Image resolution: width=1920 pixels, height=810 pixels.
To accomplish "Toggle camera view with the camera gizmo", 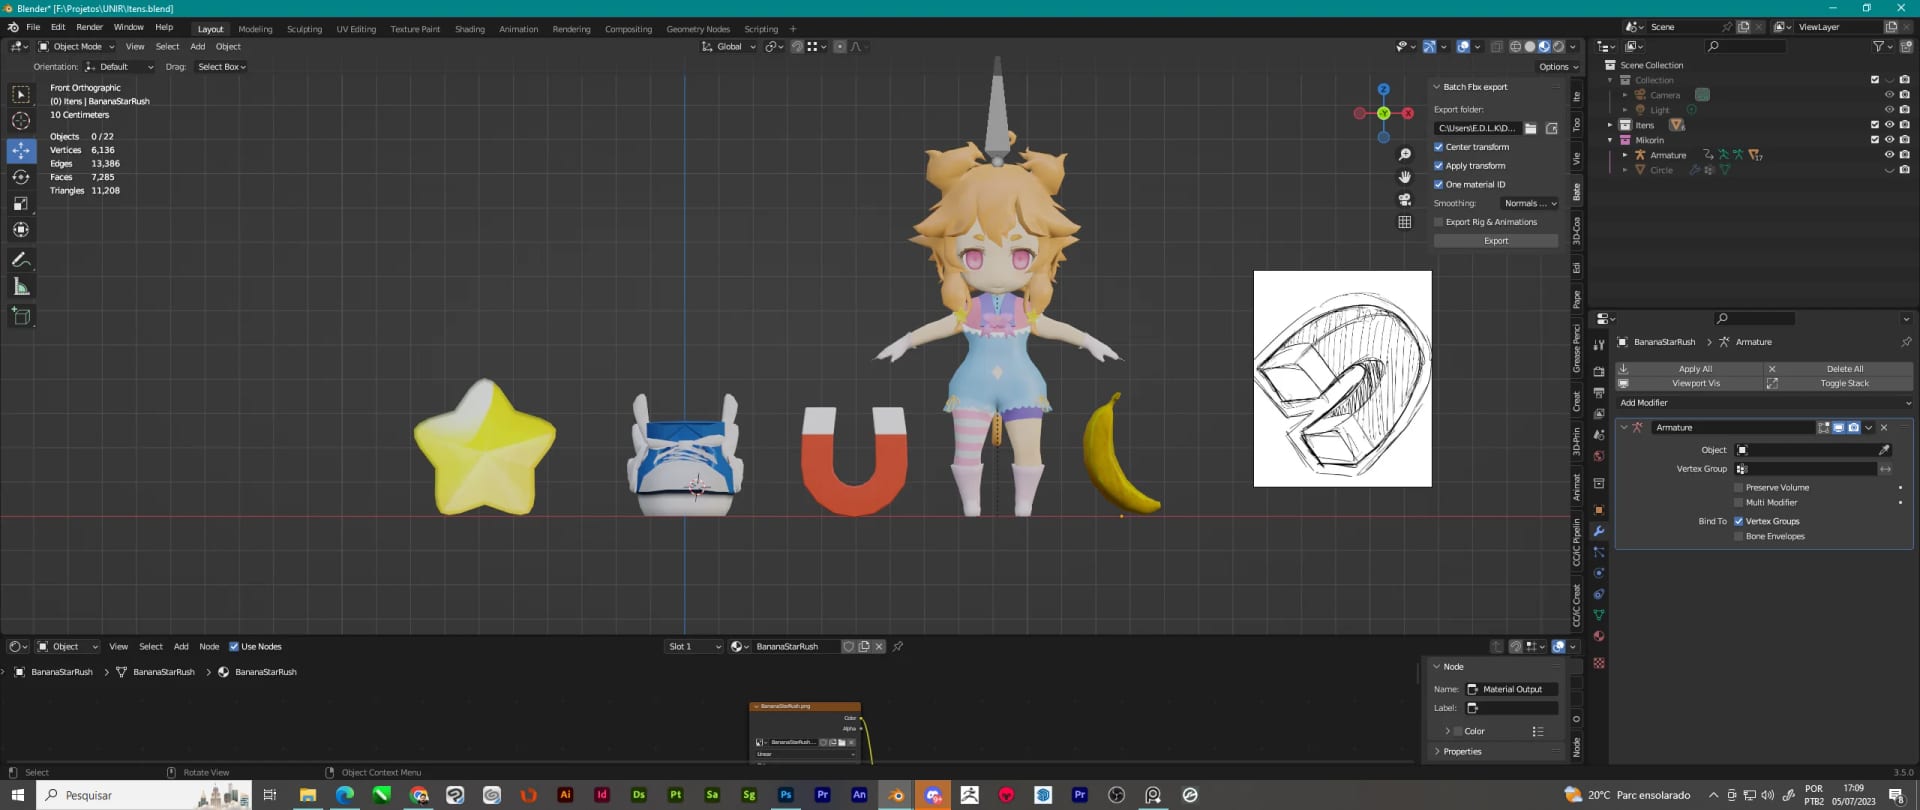I will tap(1405, 199).
